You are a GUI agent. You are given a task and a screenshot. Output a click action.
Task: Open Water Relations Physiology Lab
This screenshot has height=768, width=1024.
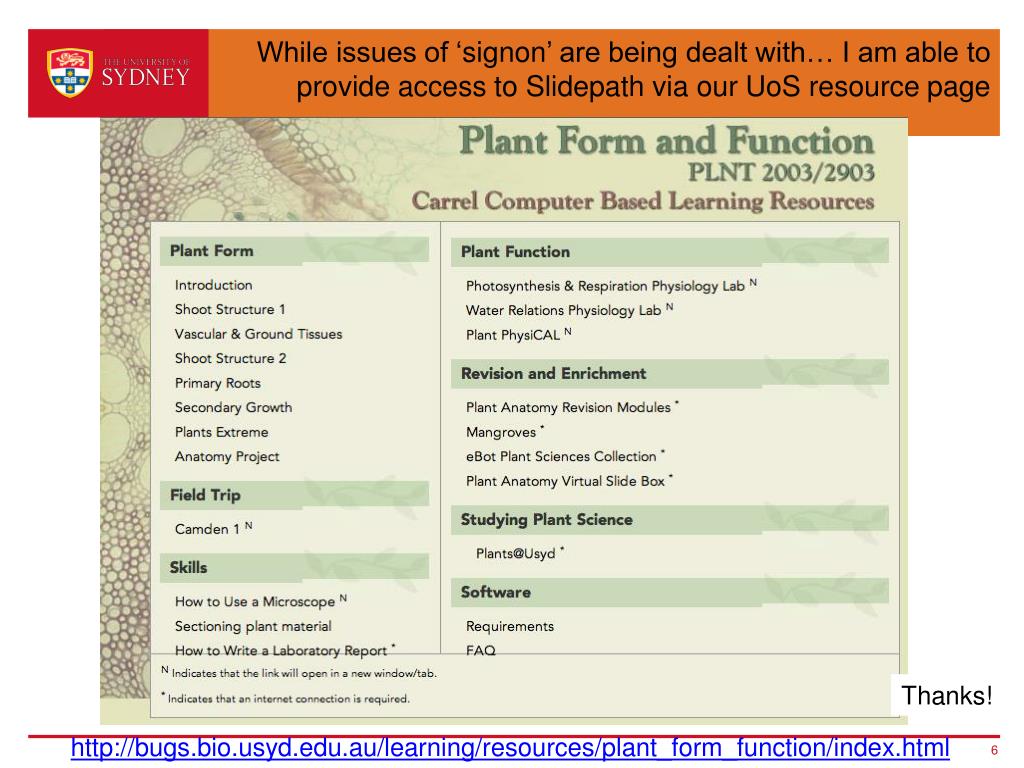(x=569, y=310)
